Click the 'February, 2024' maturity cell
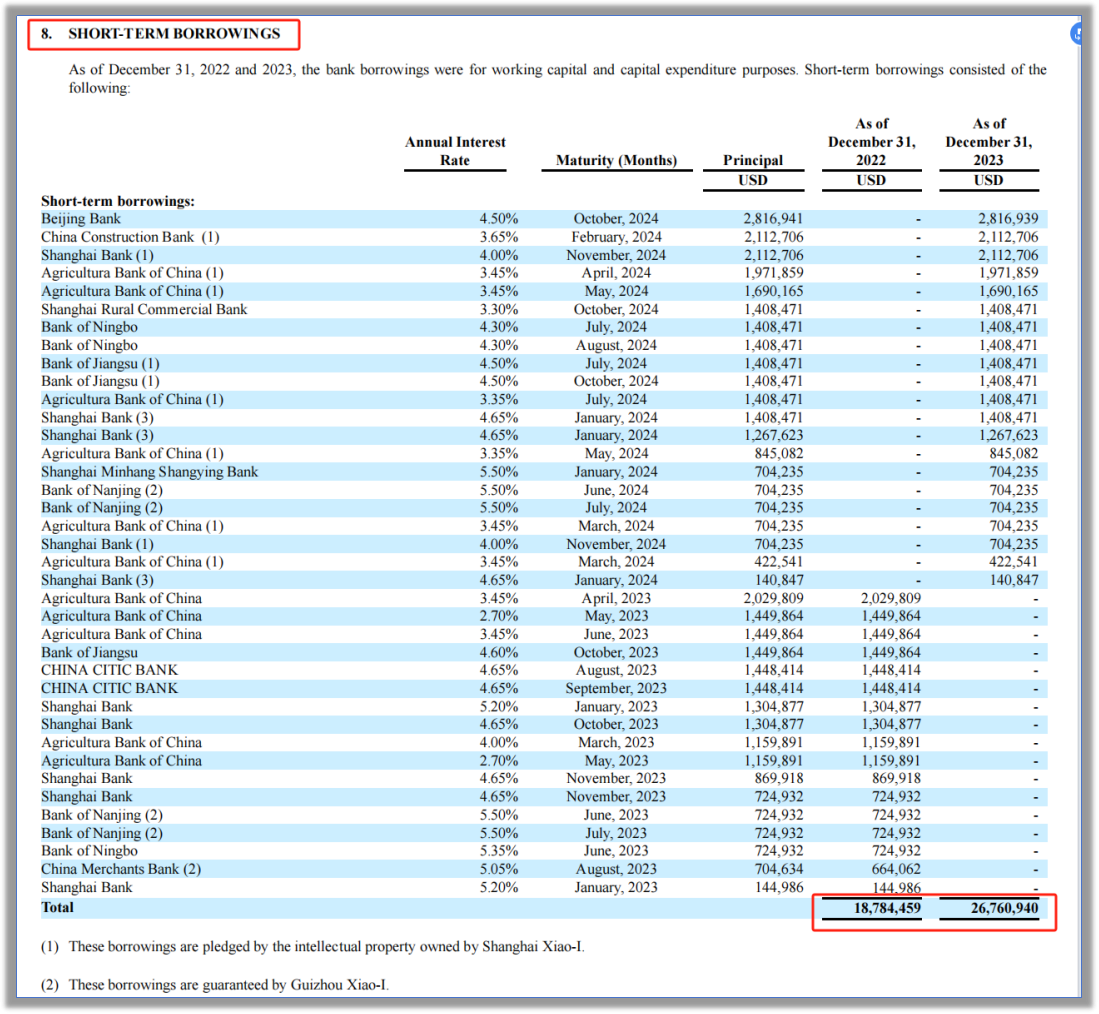Image resolution: width=1099 pixels, height=1014 pixels. (x=616, y=237)
